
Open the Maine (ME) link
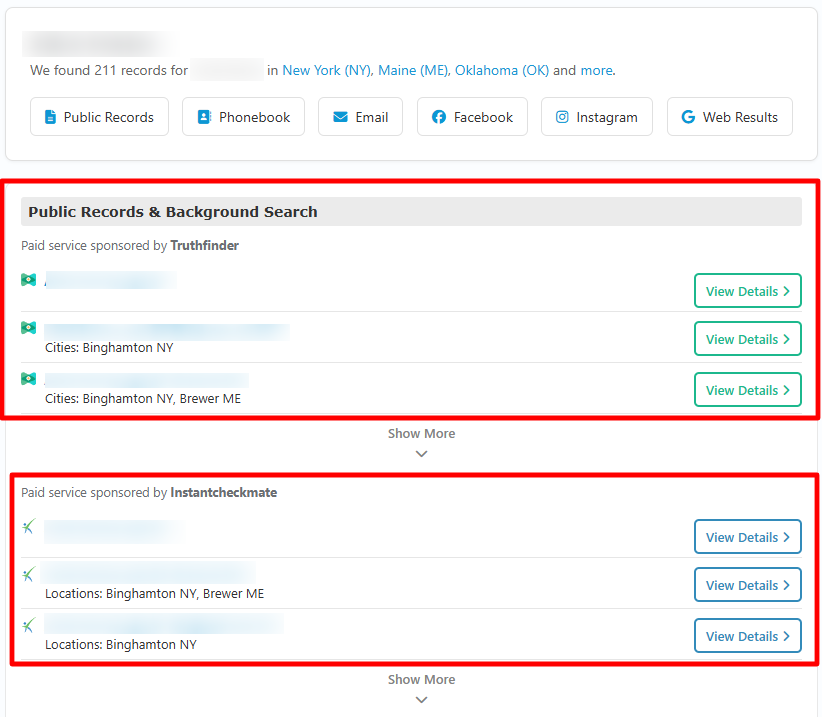pos(413,70)
